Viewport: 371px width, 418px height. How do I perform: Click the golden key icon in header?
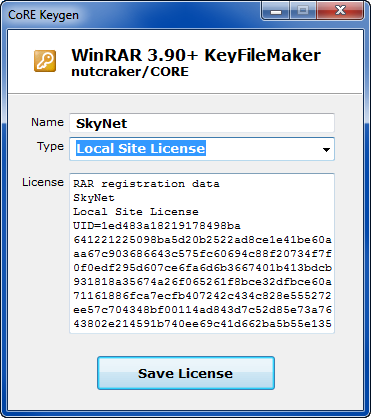tap(45, 61)
